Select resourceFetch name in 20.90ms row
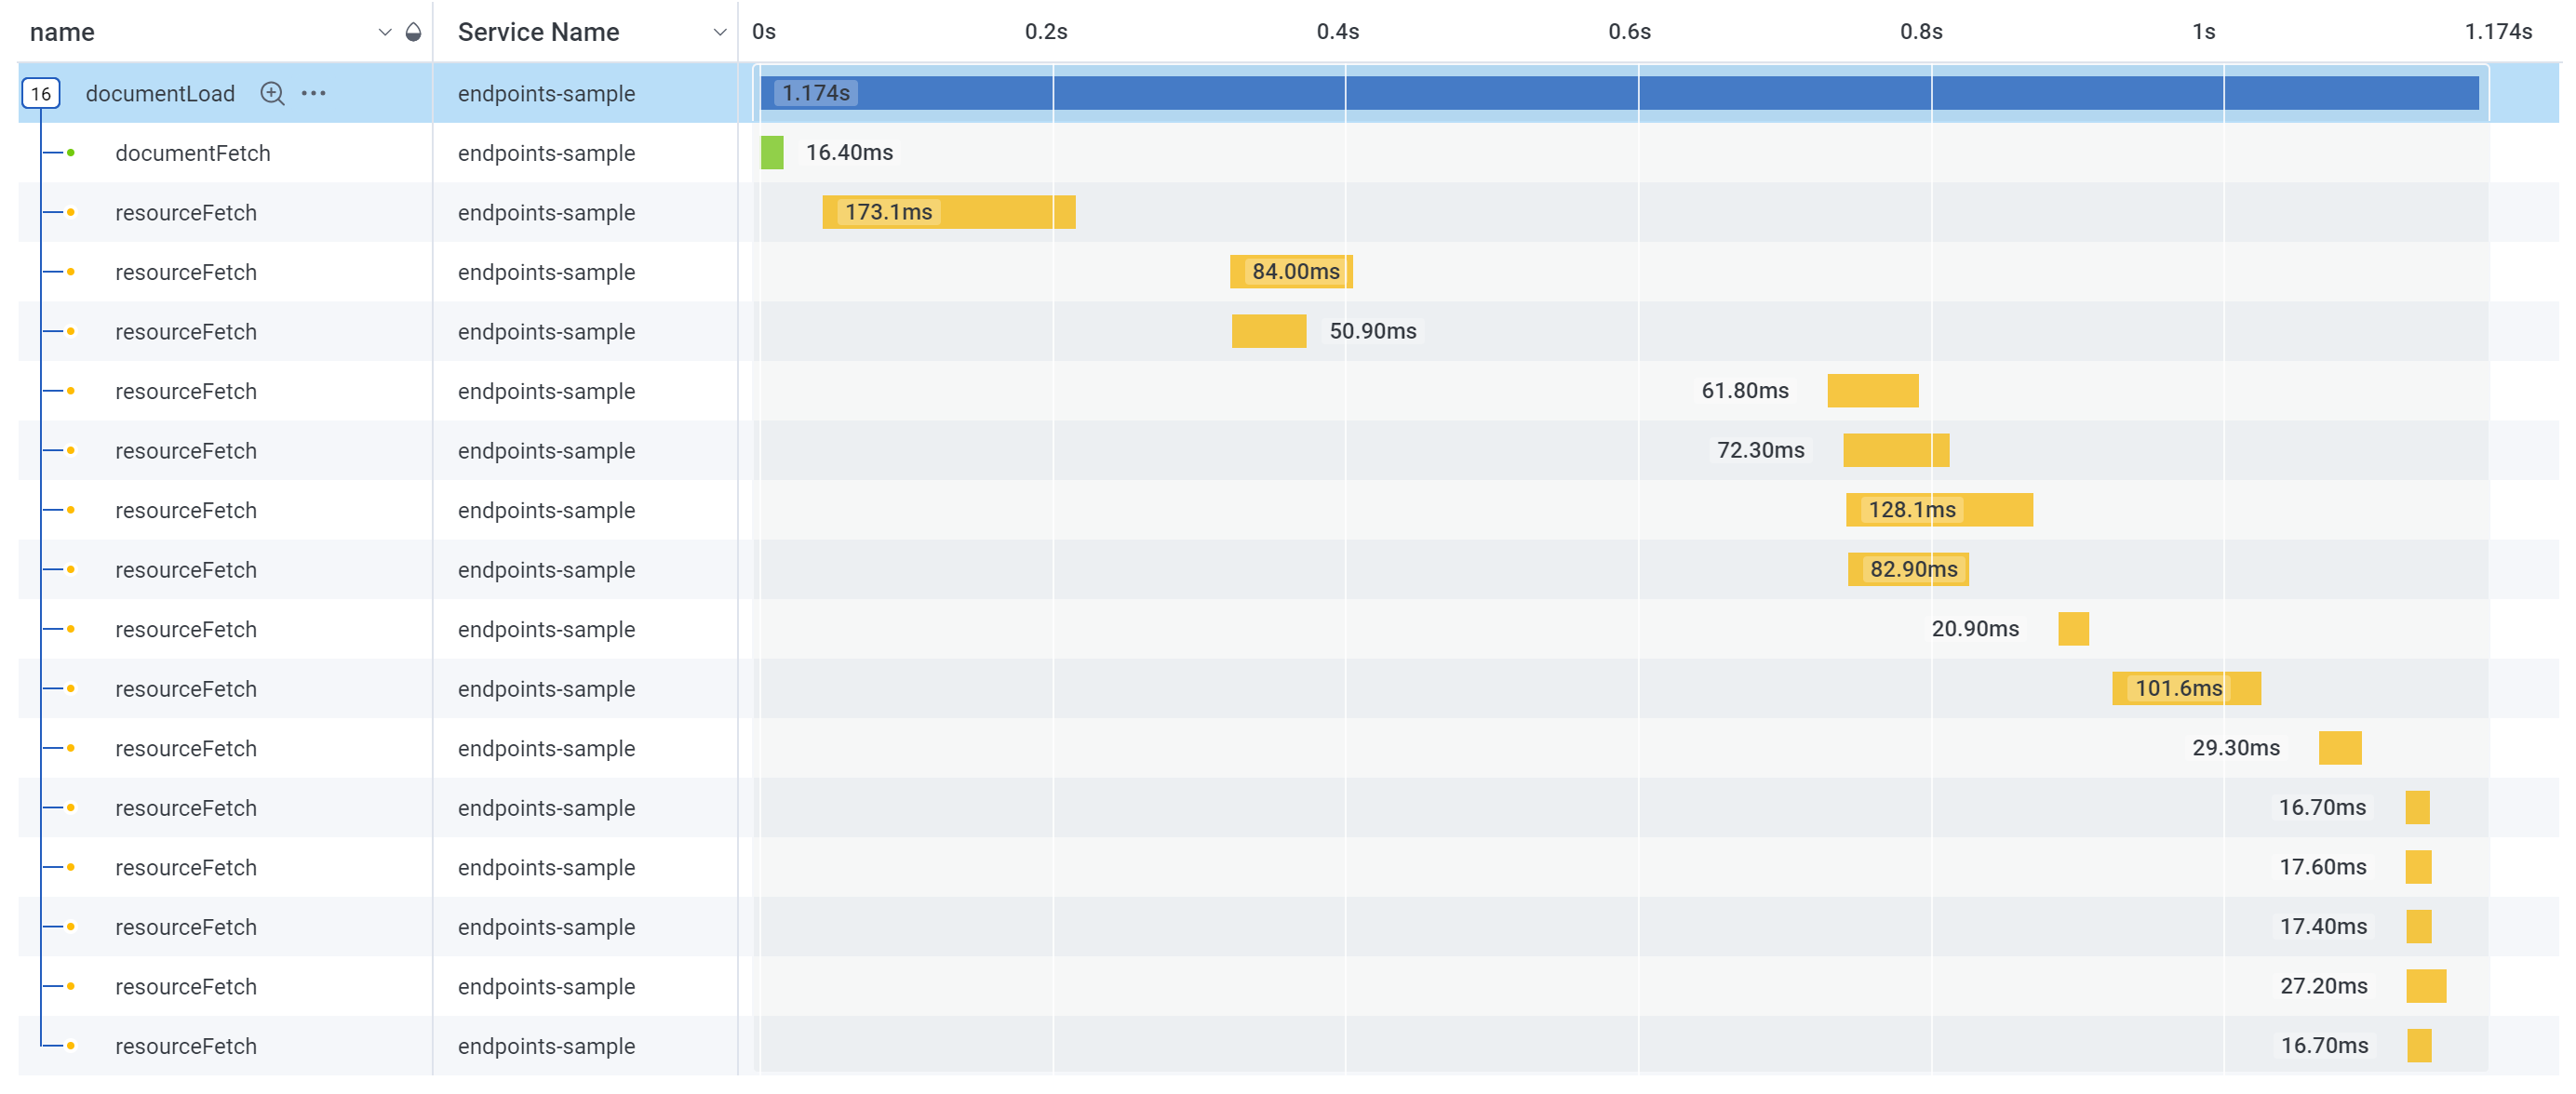Screen dimensions: 2576x1094 coord(186,629)
